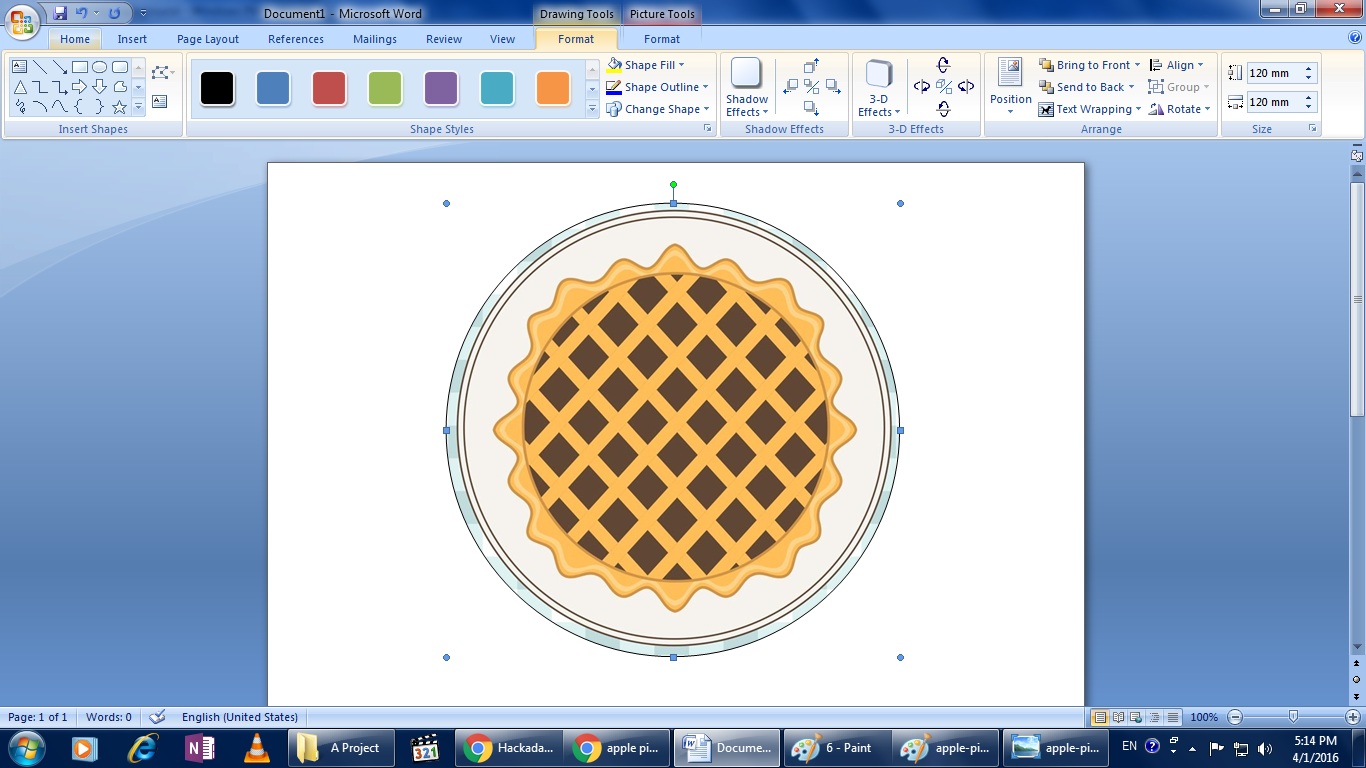This screenshot has width=1366, height=768.
Task: Click the Edit Shape points icon
Action: click(x=160, y=72)
